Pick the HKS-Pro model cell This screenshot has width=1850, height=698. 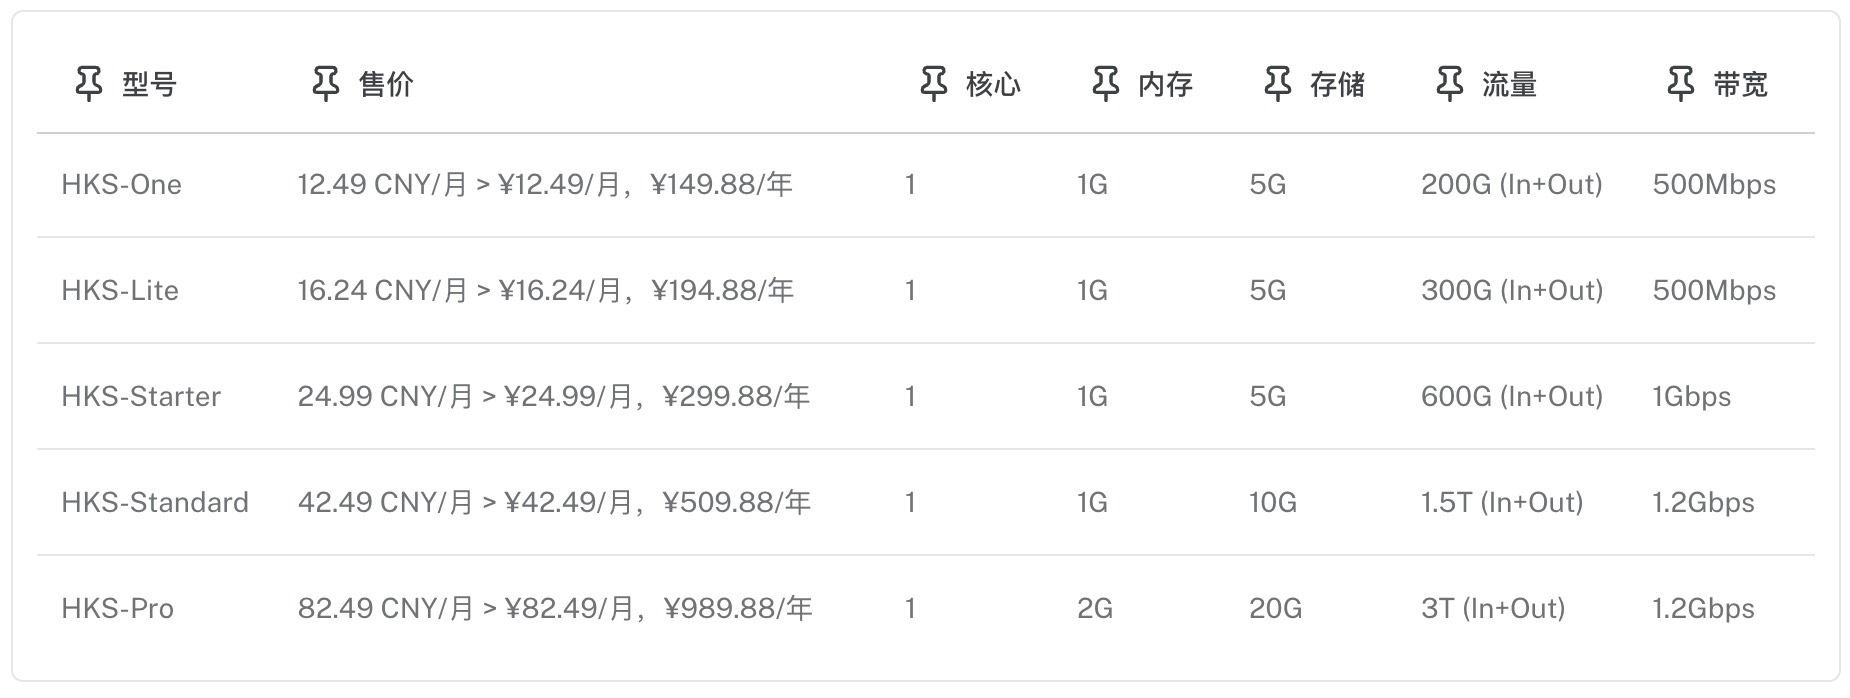click(x=117, y=609)
